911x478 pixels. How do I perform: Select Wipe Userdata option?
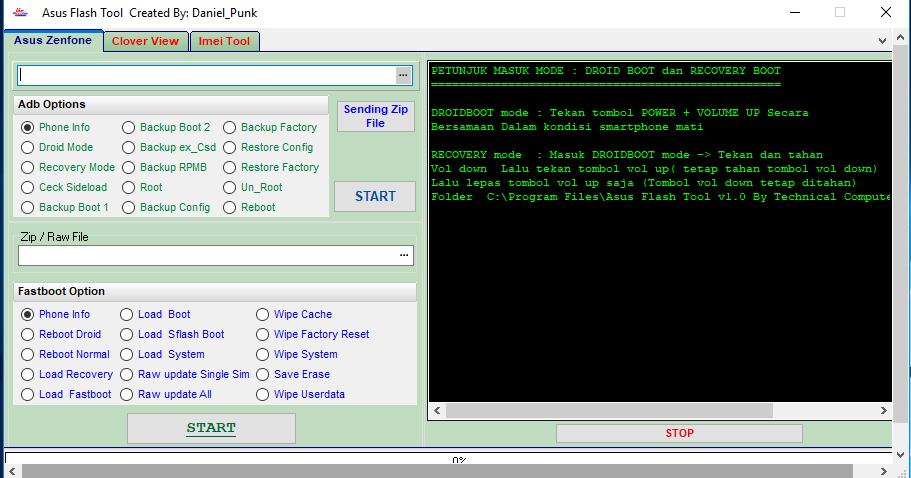click(x=300, y=394)
